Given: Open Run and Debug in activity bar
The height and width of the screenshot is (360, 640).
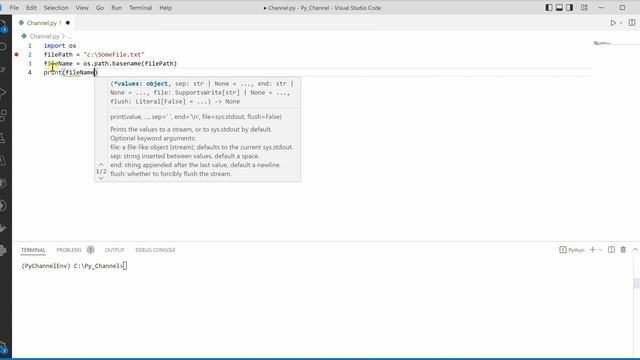Looking at the screenshot, I should [x=3, y=92].
